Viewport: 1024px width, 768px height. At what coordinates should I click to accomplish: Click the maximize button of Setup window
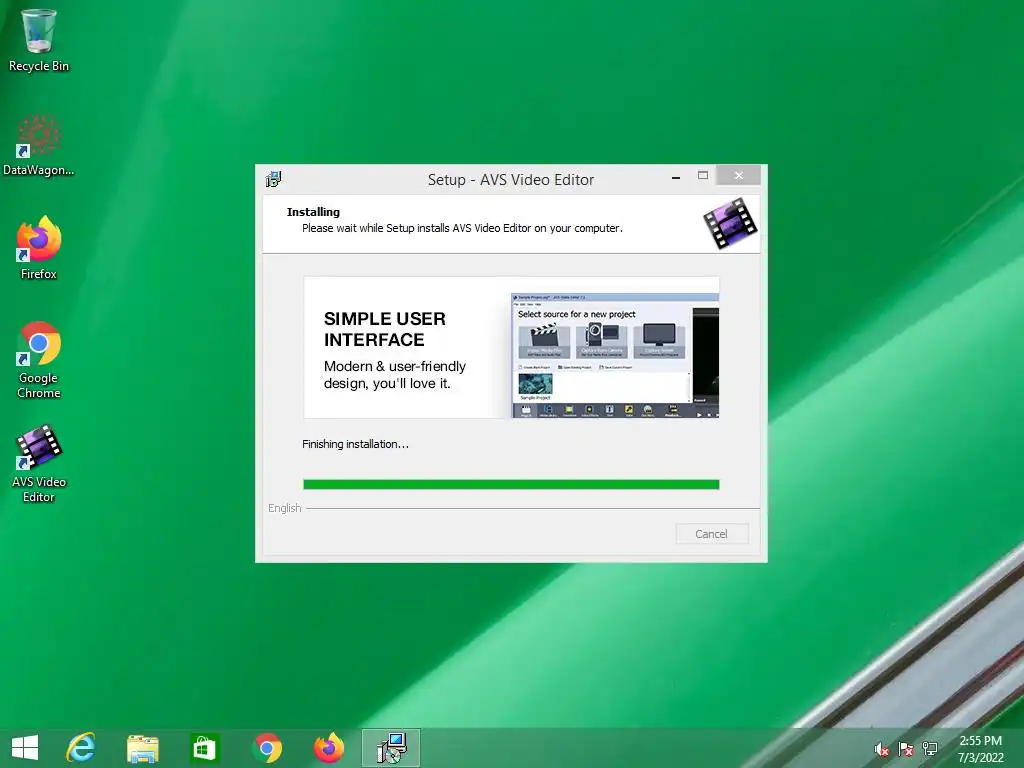(x=703, y=175)
